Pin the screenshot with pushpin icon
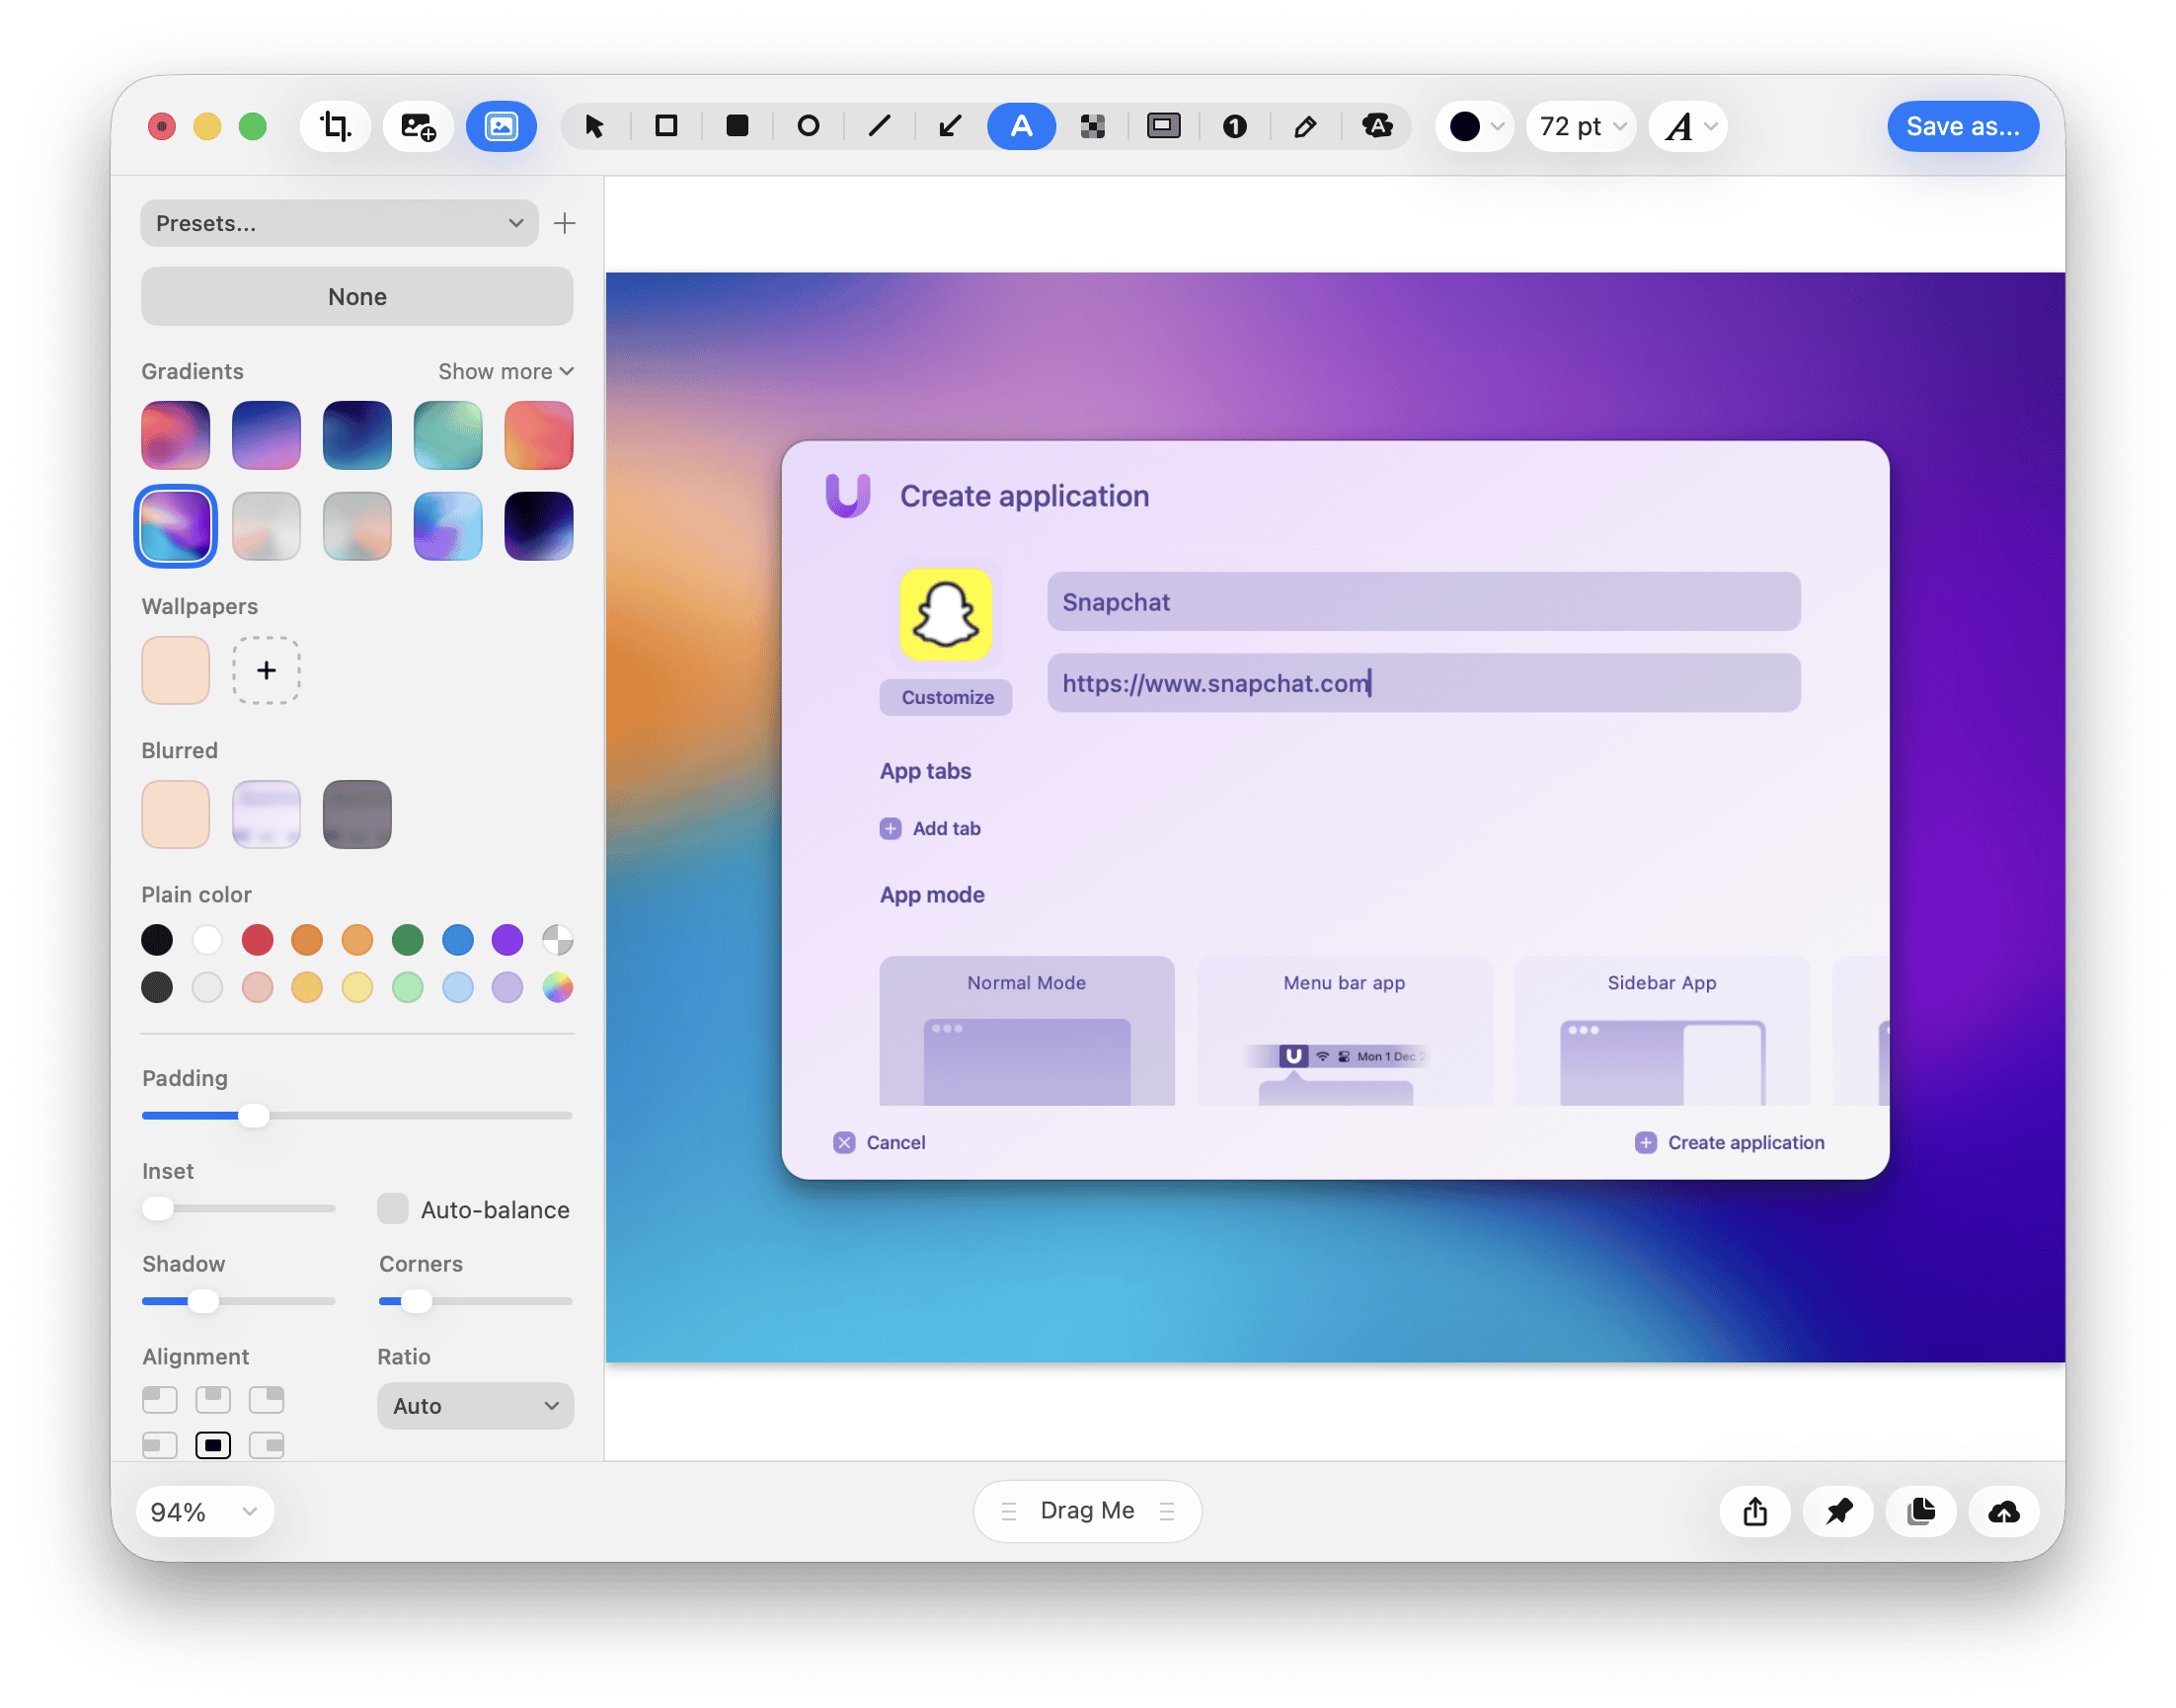 click(1838, 1511)
